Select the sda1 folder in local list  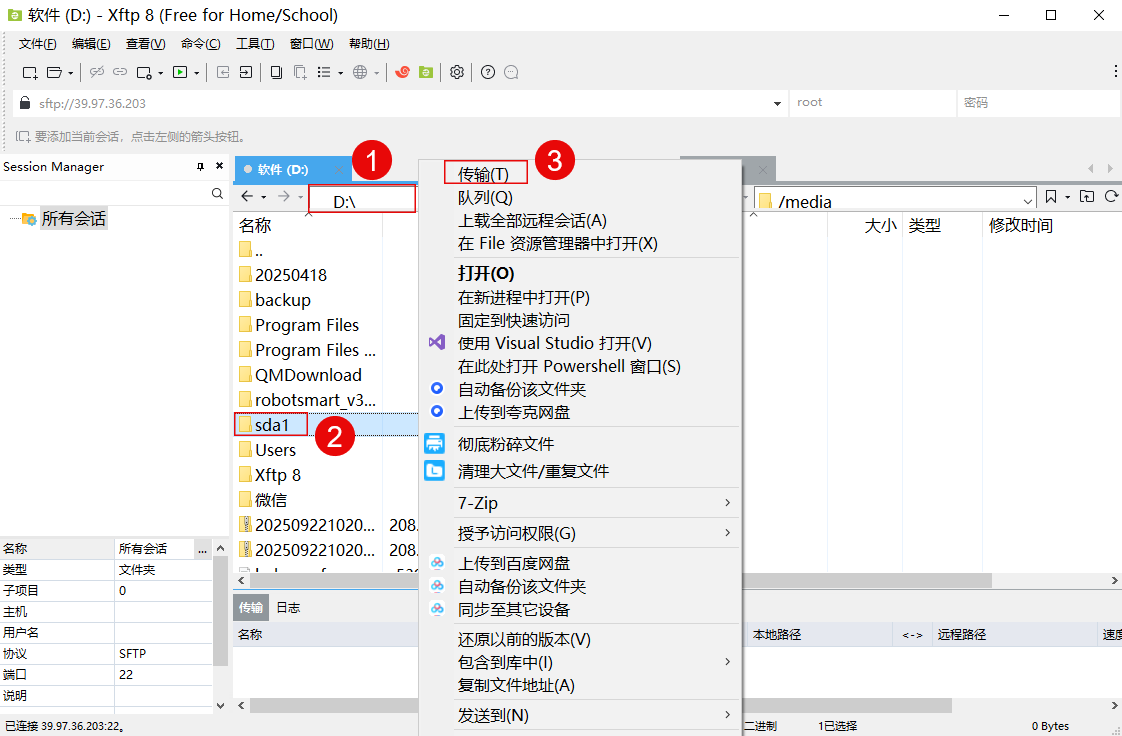click(x=271, y=425)
